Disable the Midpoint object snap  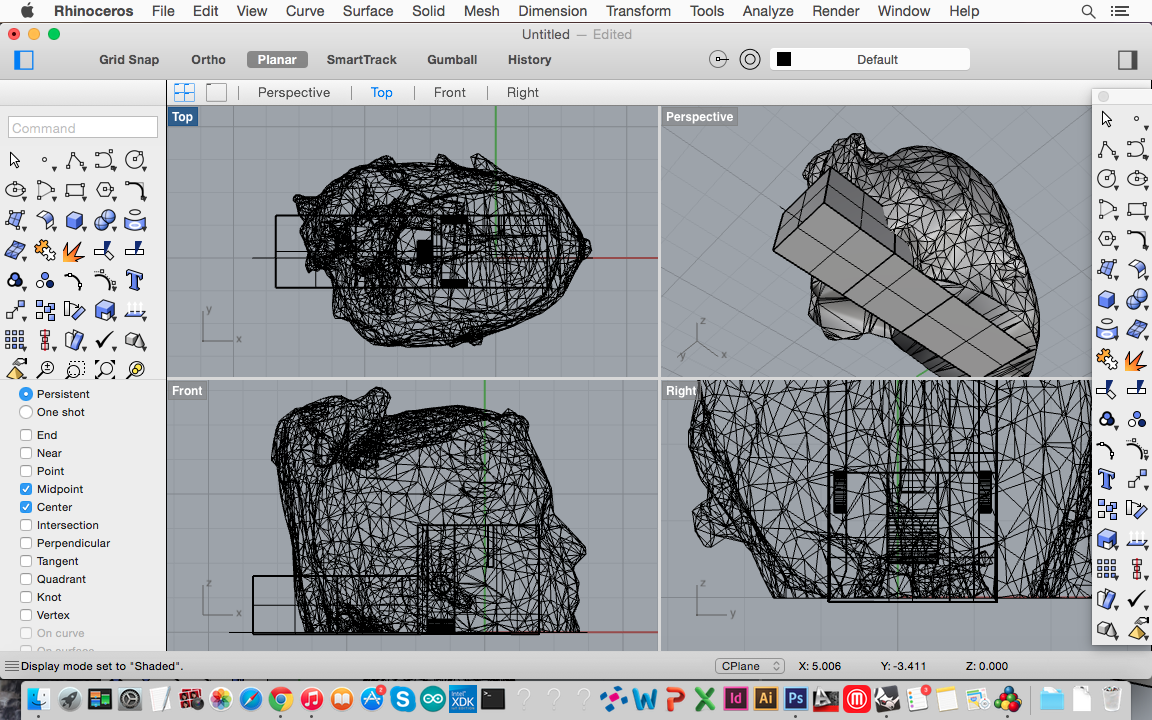coord(26,489)
